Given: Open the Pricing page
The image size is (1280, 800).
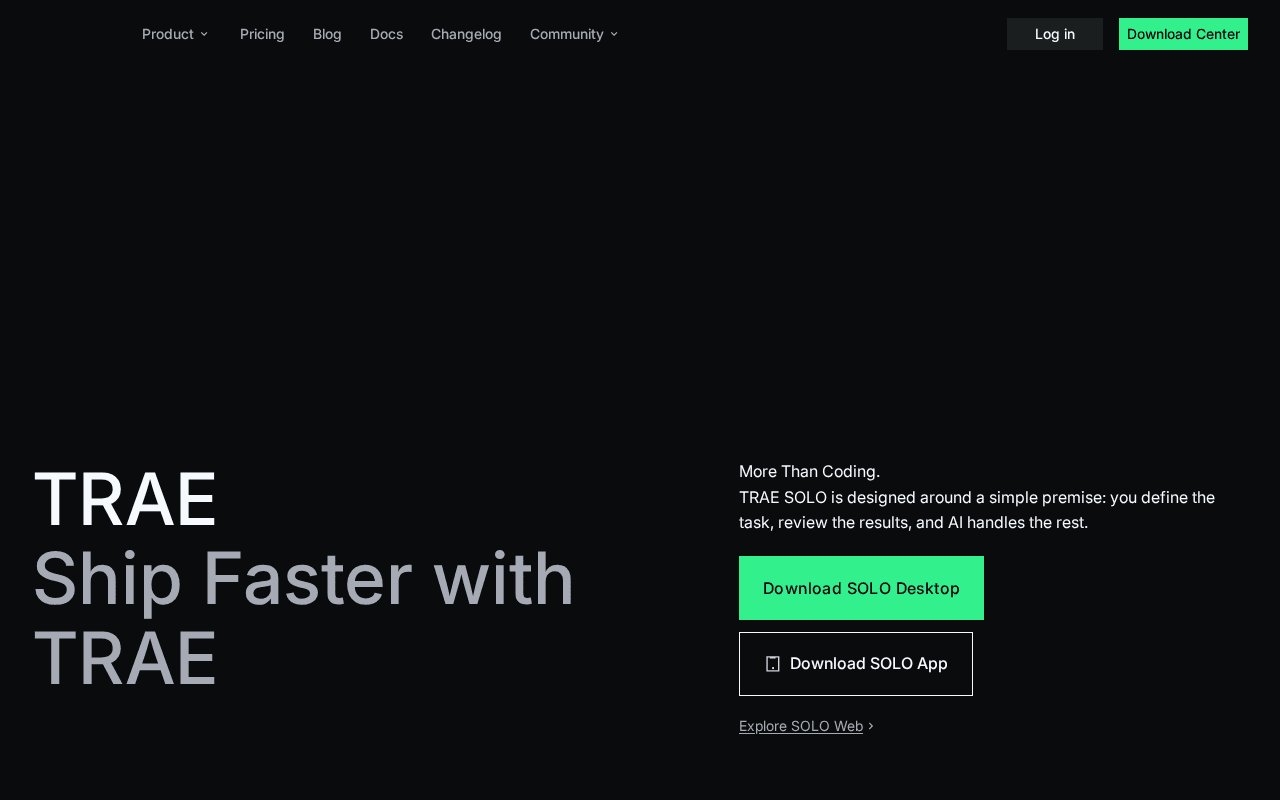Looking at the screenshot, I should point(262,34).
